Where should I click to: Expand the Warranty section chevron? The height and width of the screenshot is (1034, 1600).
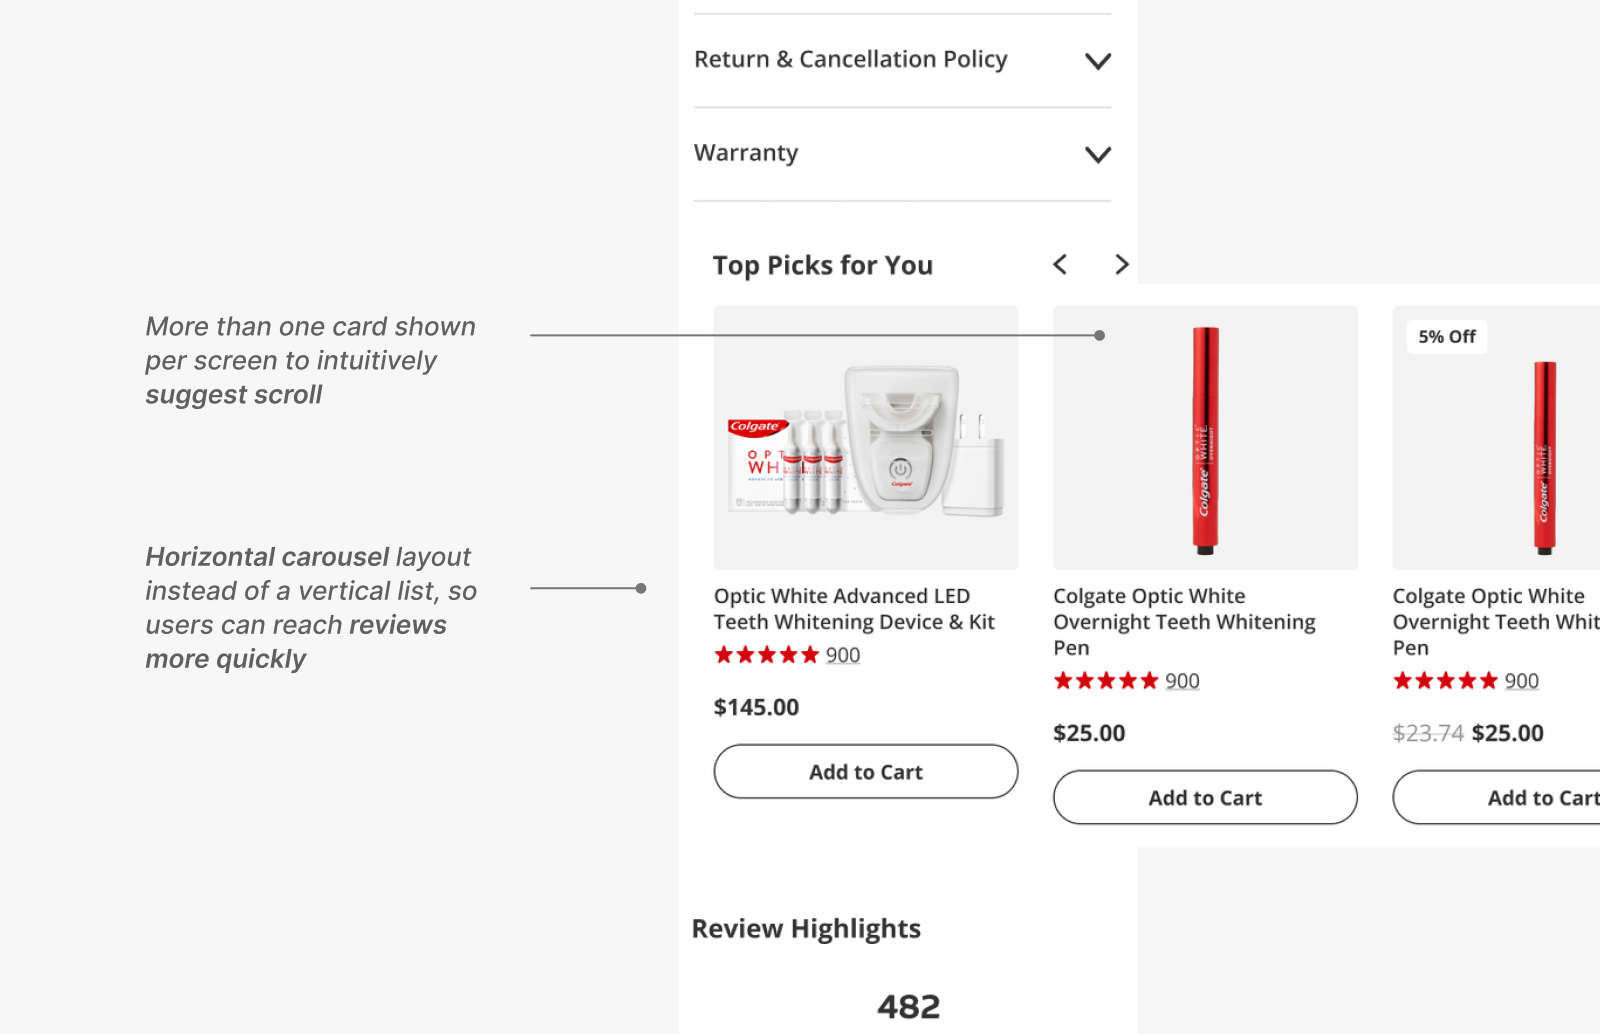coord(1098,154)
